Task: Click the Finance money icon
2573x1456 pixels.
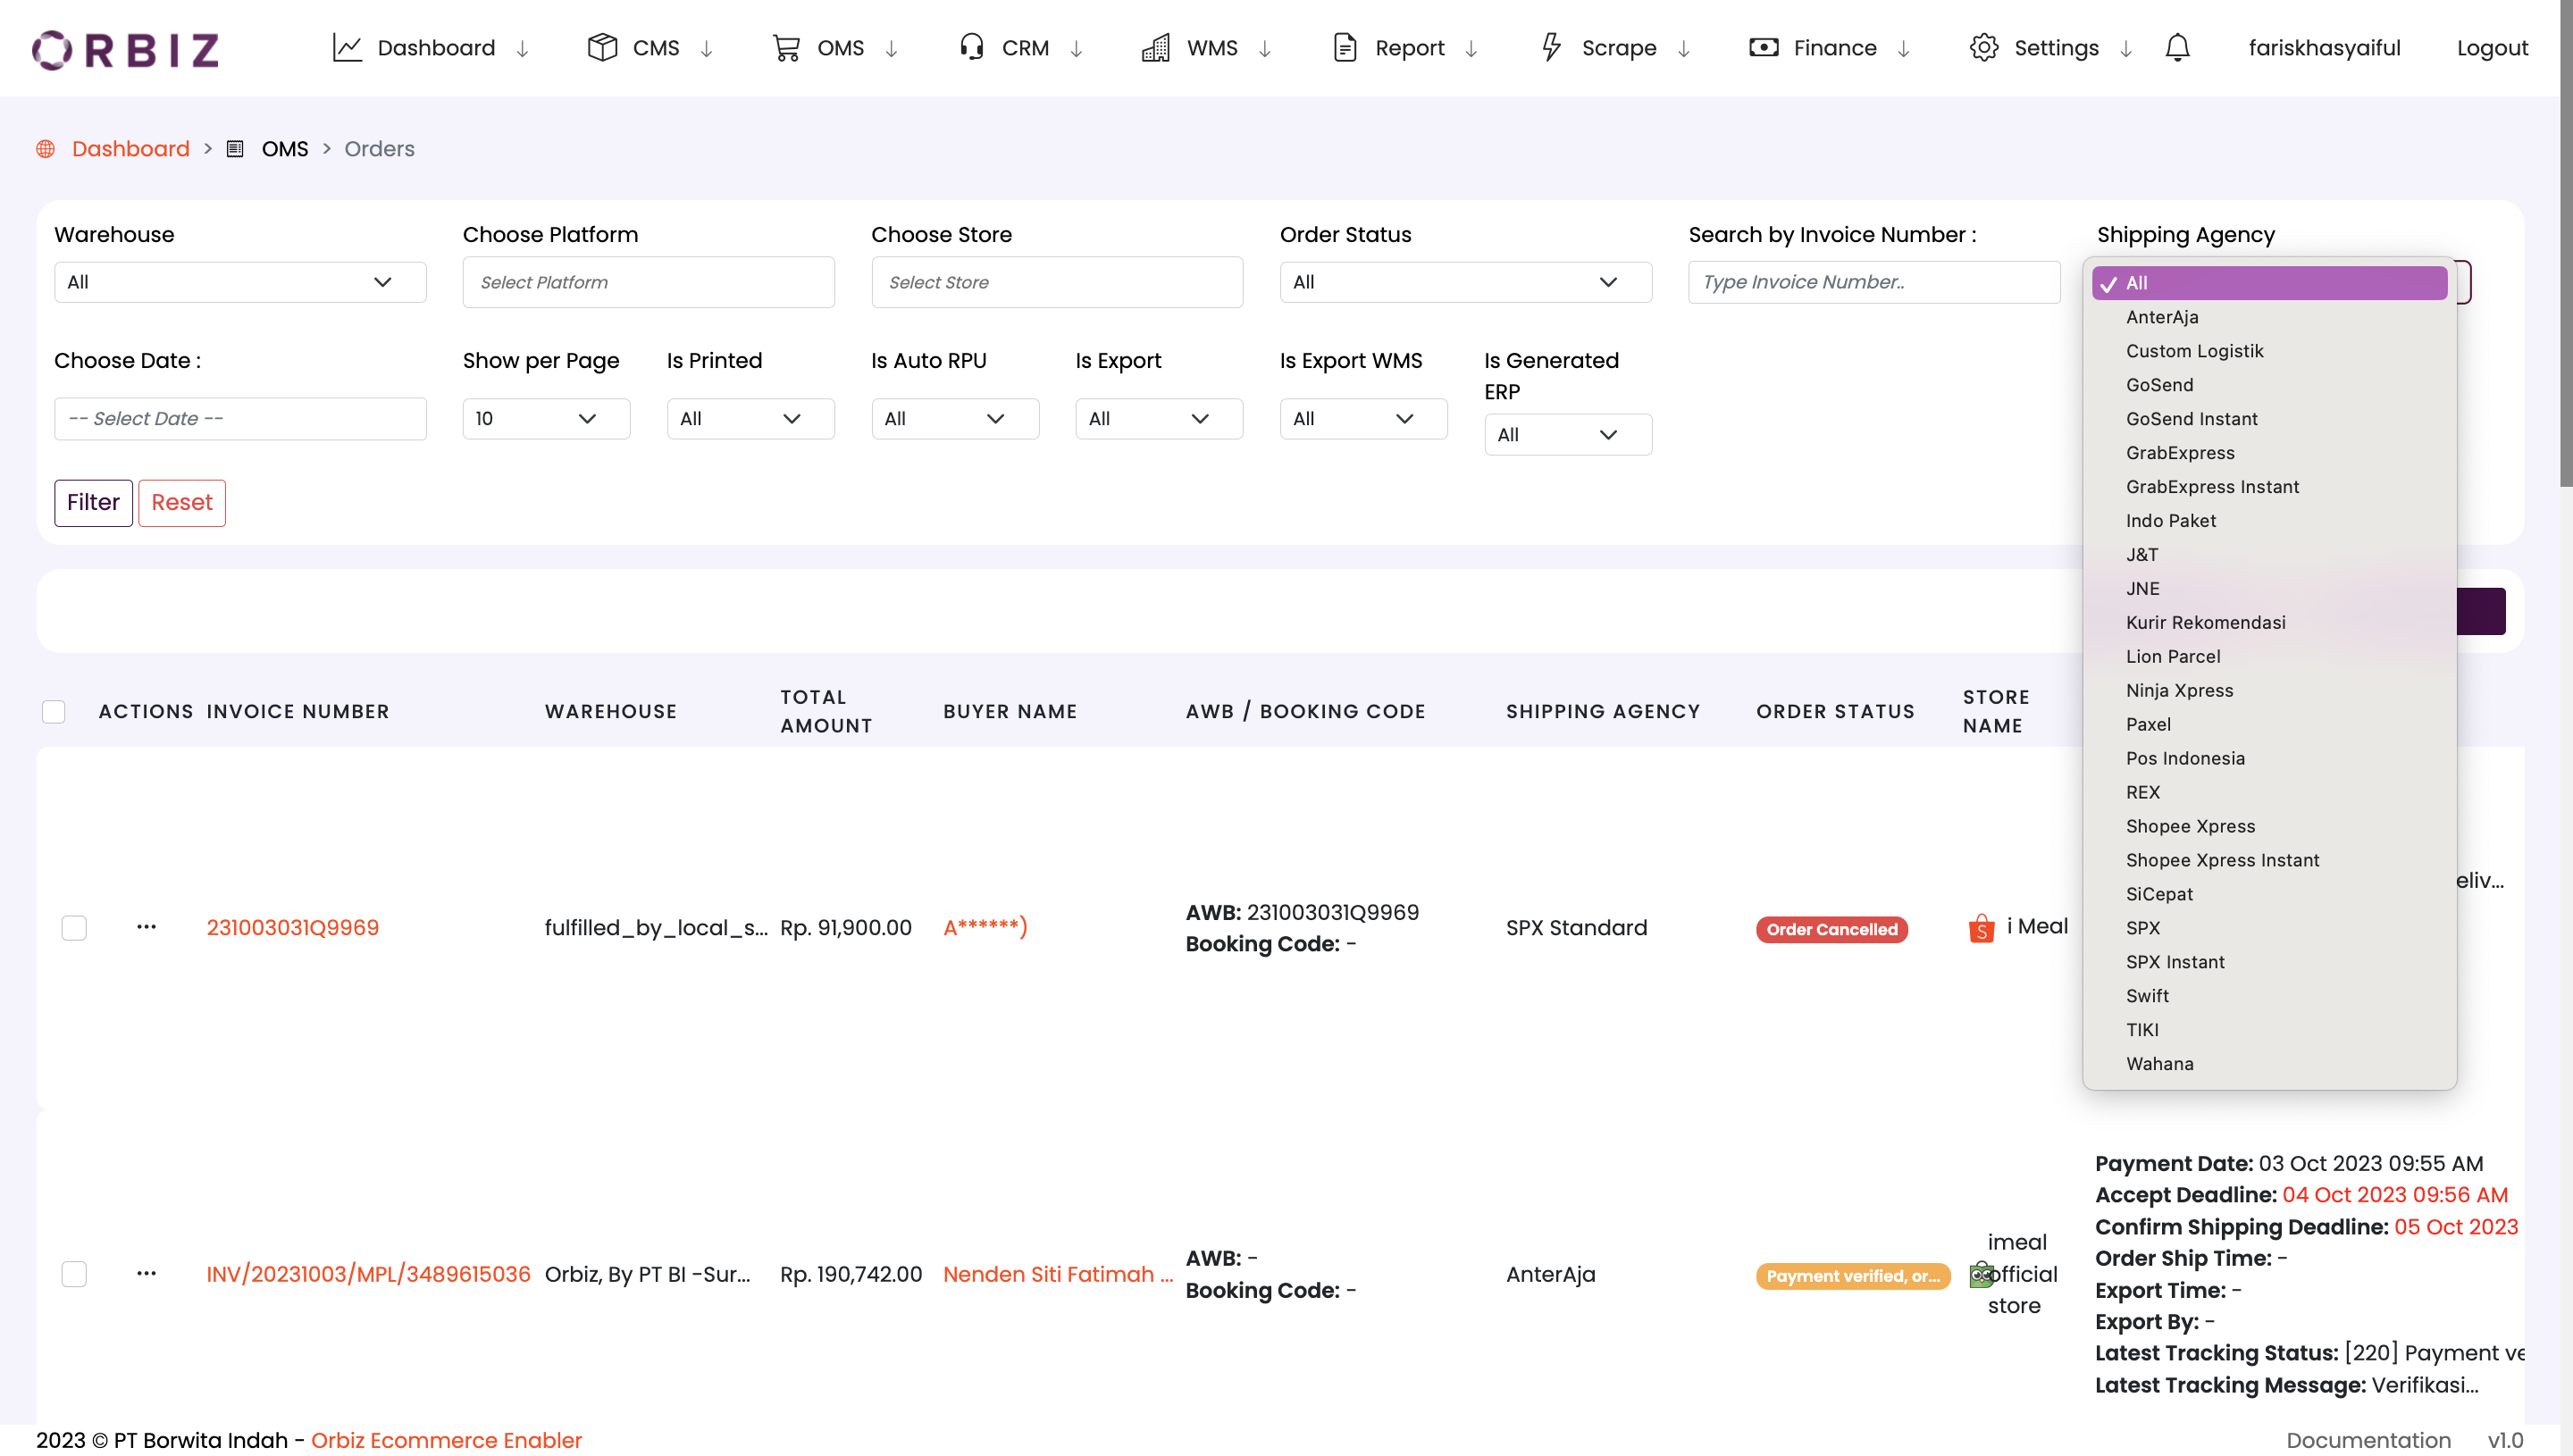Action: 1763,47
